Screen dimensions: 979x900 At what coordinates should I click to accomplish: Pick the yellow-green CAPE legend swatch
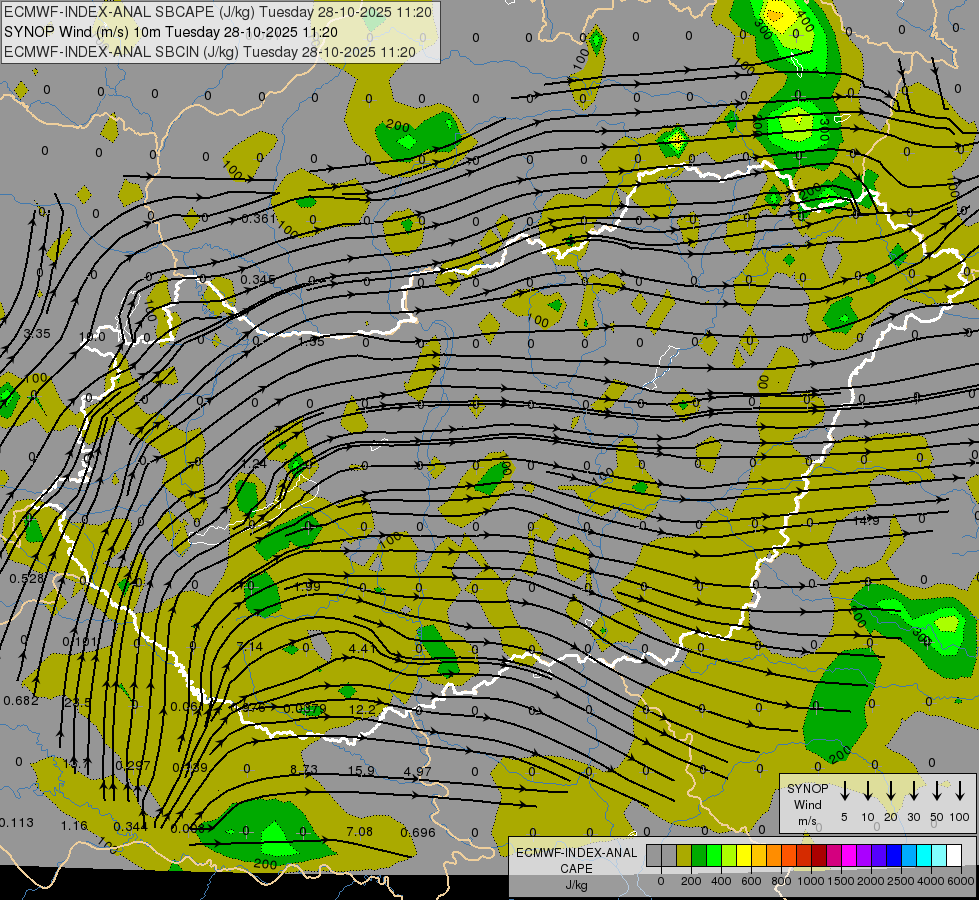729,856
